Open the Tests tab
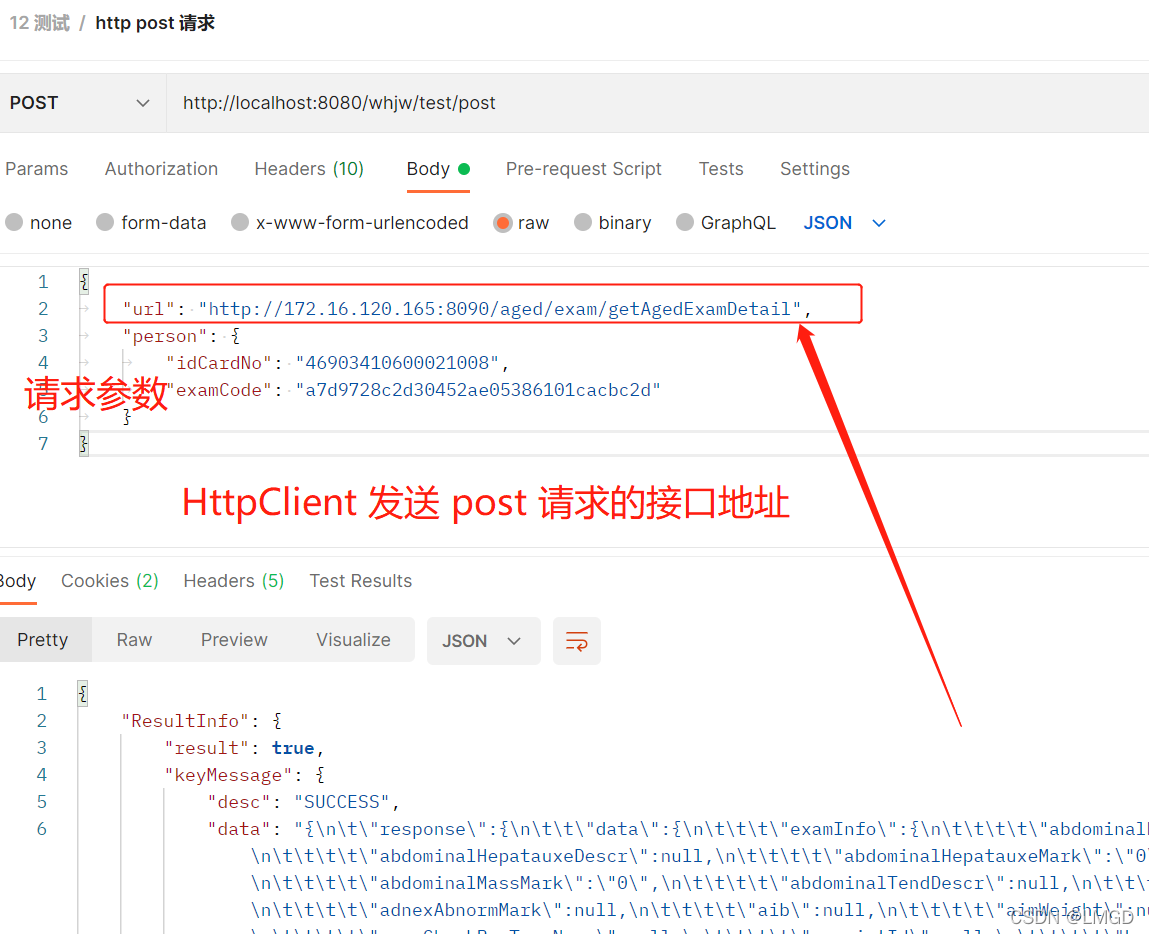 pyautogui.click(x=721, y=169)
